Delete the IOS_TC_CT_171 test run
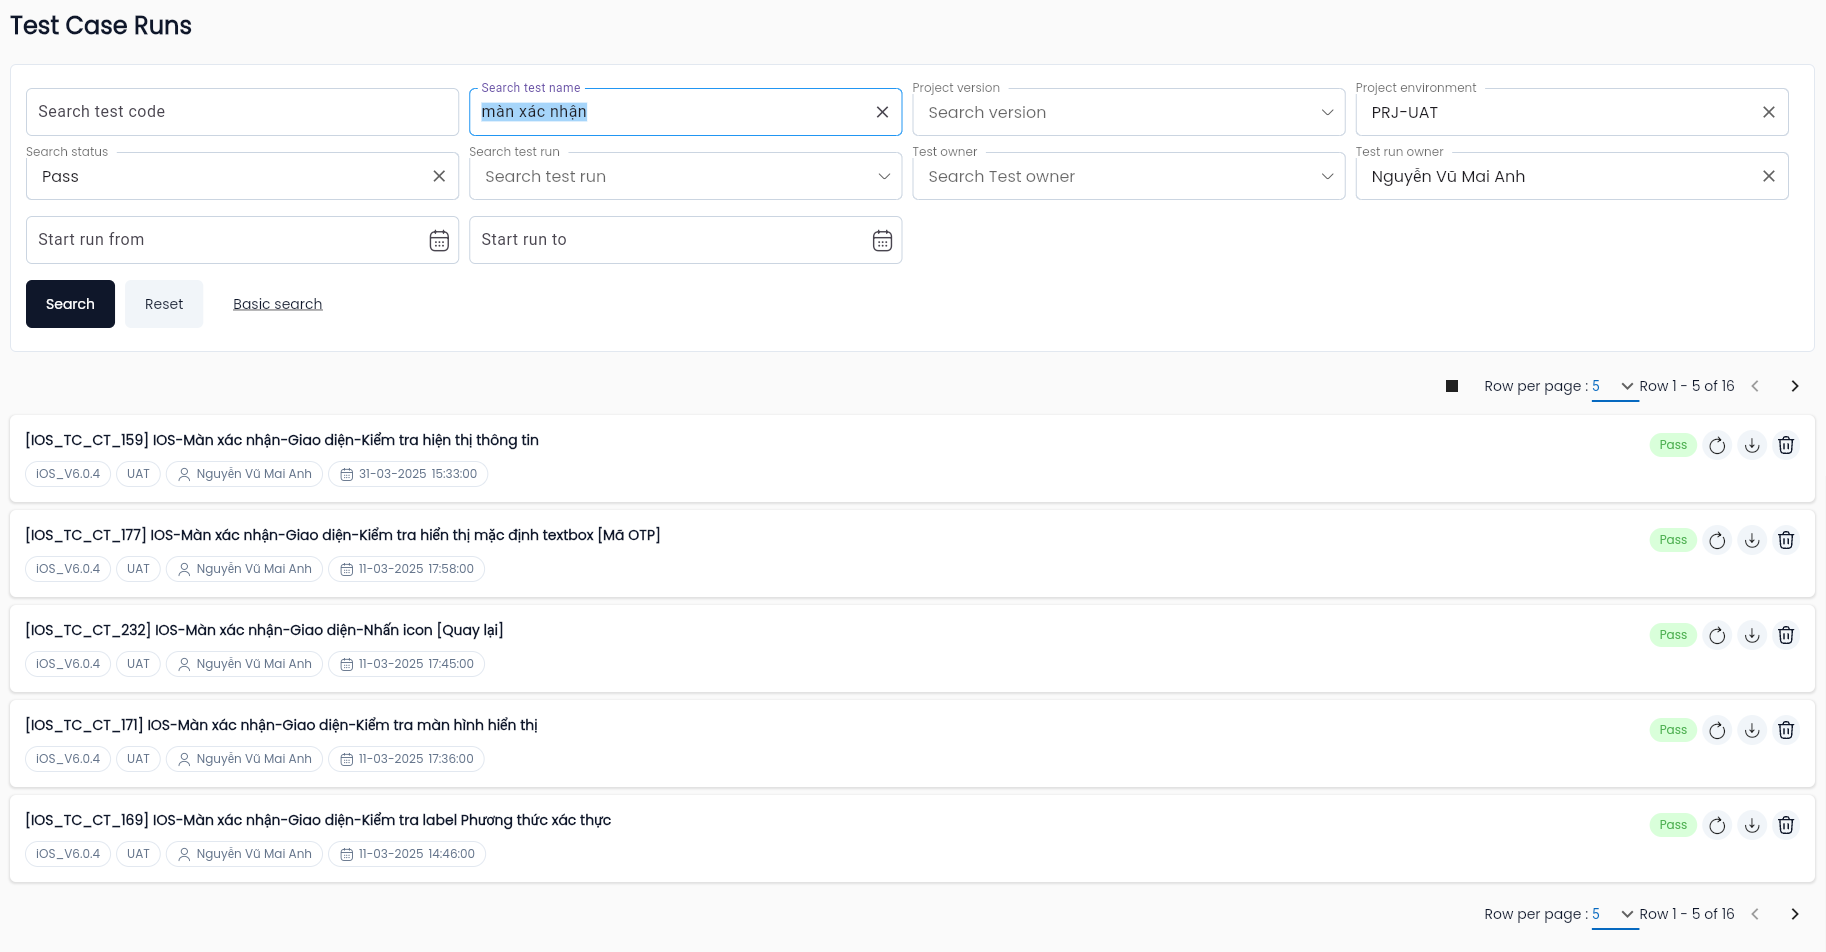 tap(1786, 731)
